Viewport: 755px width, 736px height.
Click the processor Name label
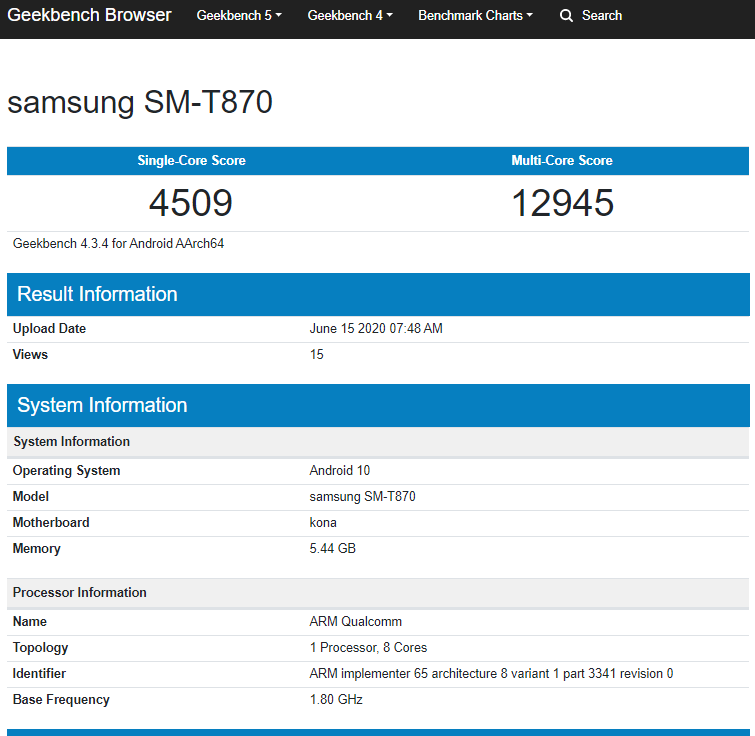pyautogui.click(x=30, y=621)
